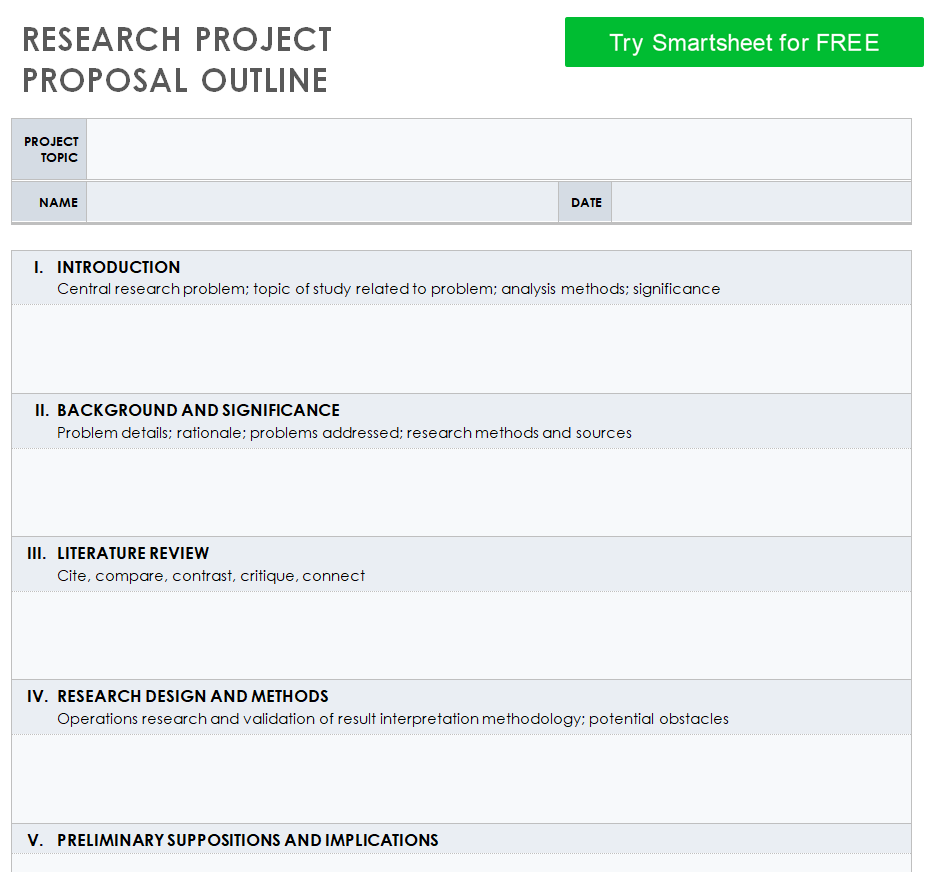Screen dimensions: 930x872
Task: Click the empty Literature Review response area
Action: tap(461, 635)
